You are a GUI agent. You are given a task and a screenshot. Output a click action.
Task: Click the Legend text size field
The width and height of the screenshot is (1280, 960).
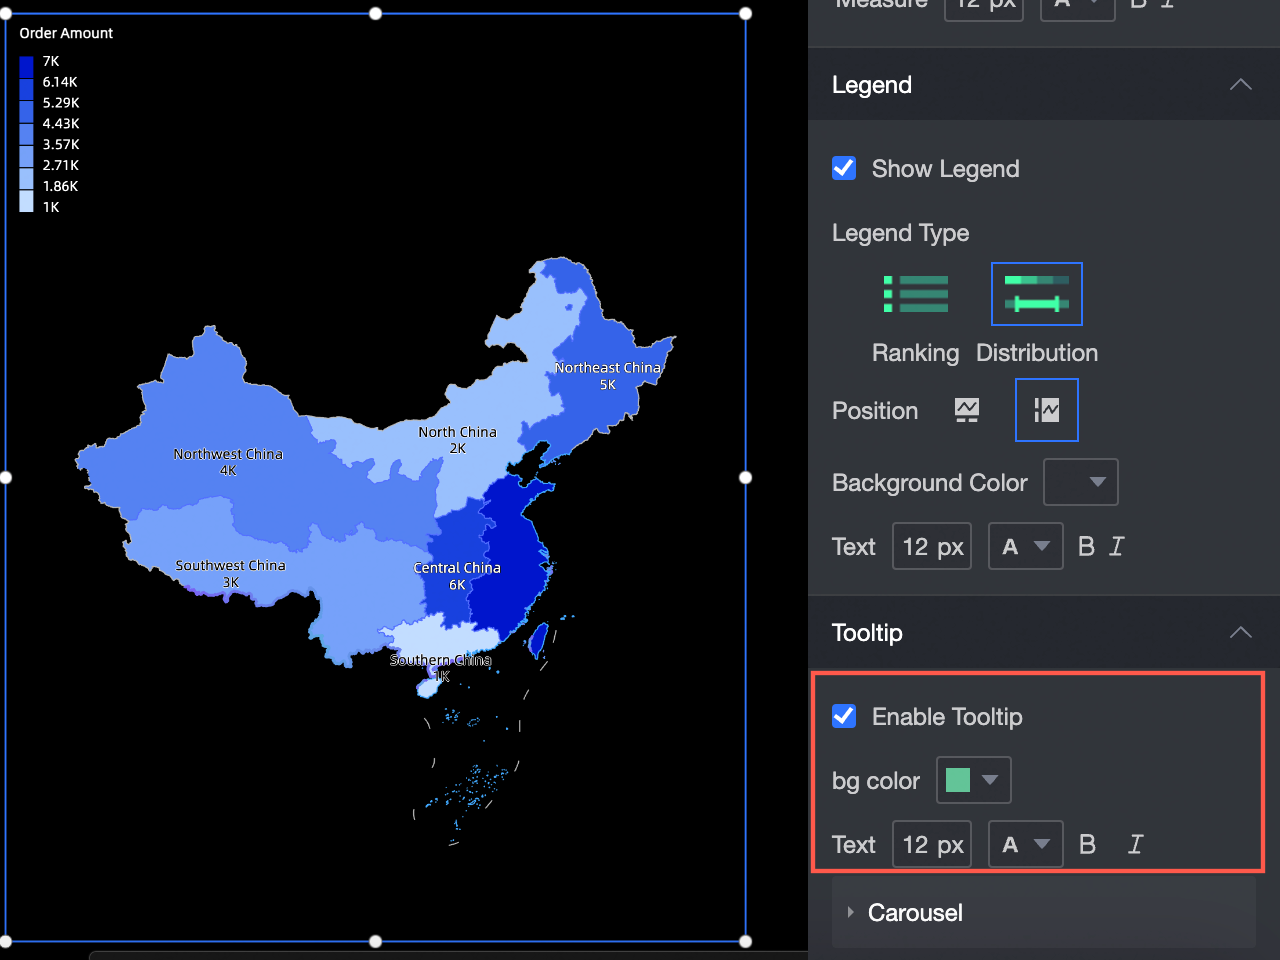point(932,547)
